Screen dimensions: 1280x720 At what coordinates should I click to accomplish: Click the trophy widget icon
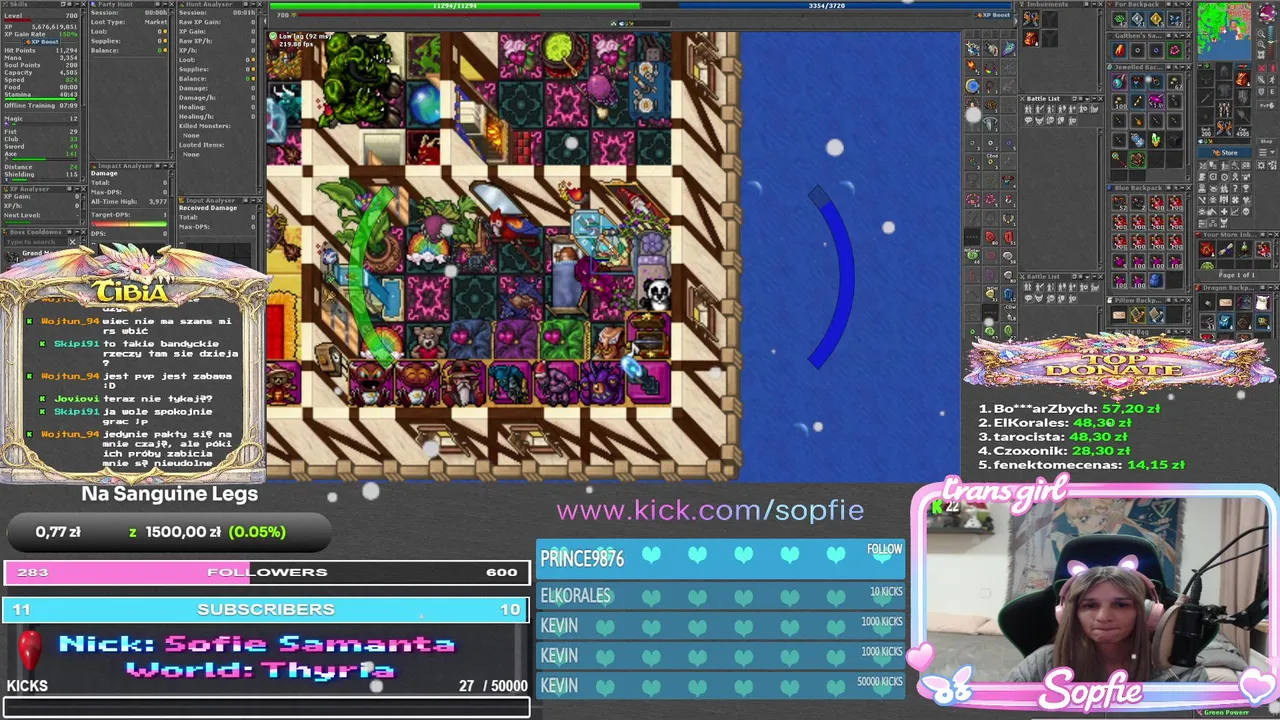tap(1246, 188)
